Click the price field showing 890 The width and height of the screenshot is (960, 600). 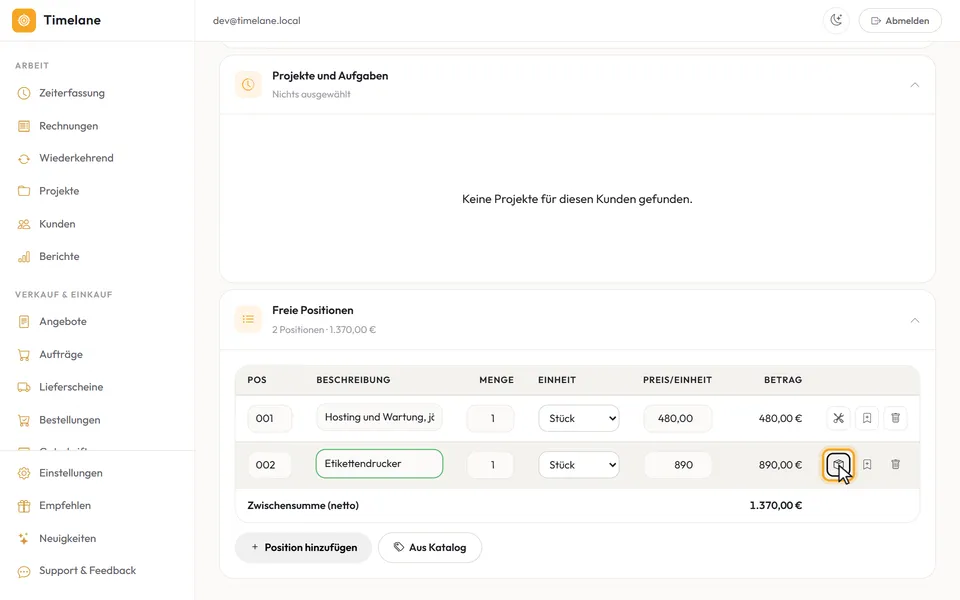677,465
